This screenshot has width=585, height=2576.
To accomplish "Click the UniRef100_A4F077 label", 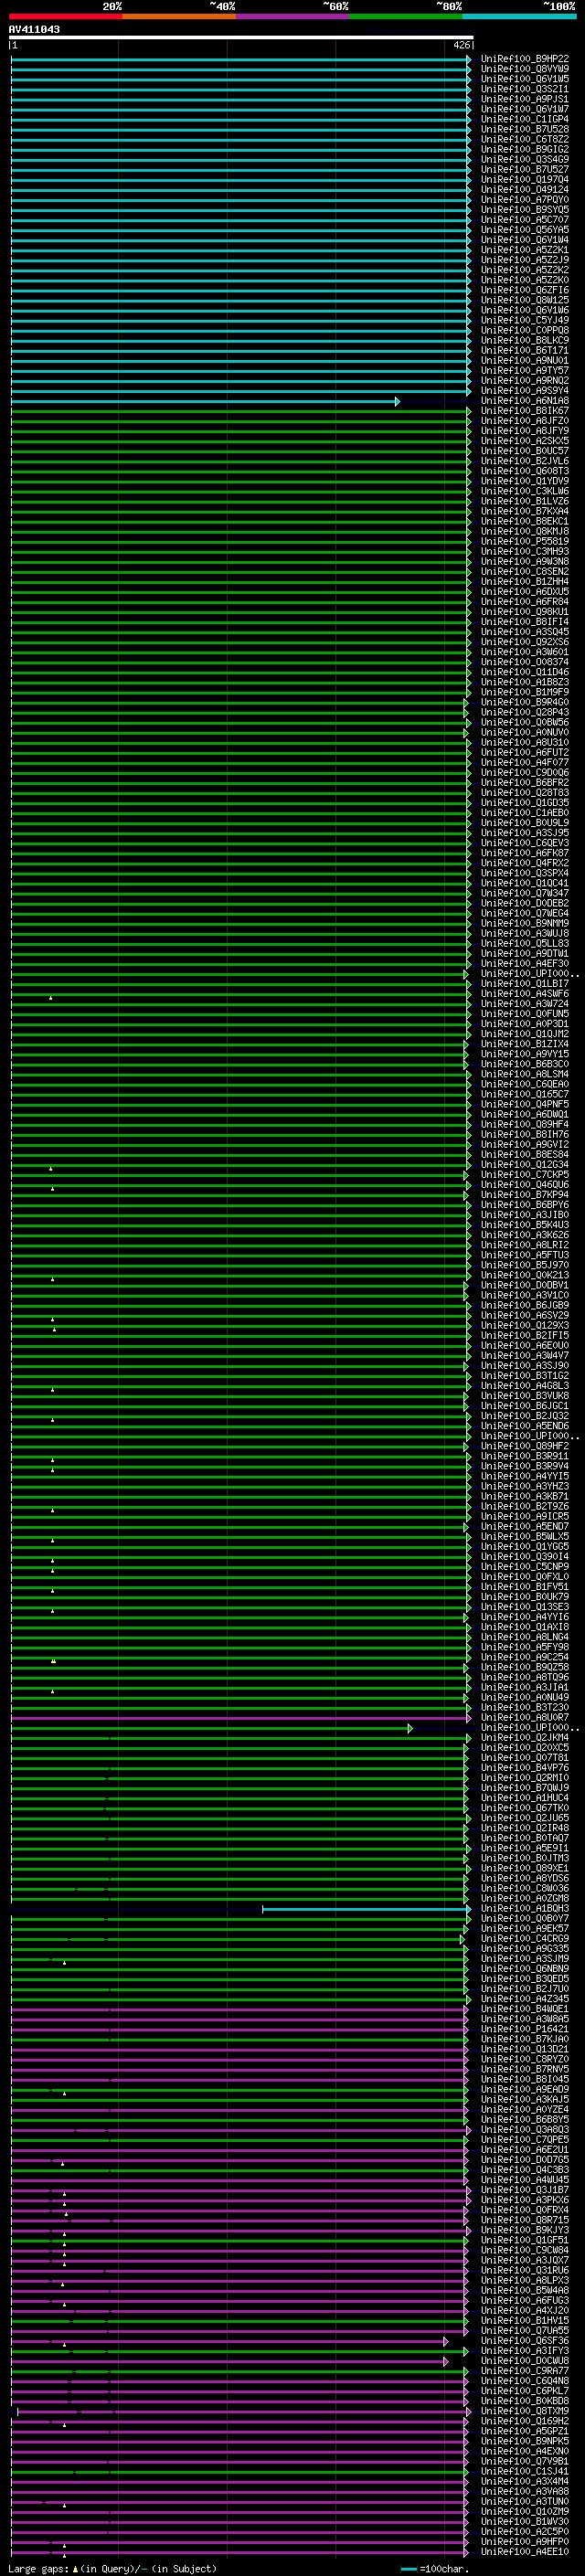I will tap(525, 762).
